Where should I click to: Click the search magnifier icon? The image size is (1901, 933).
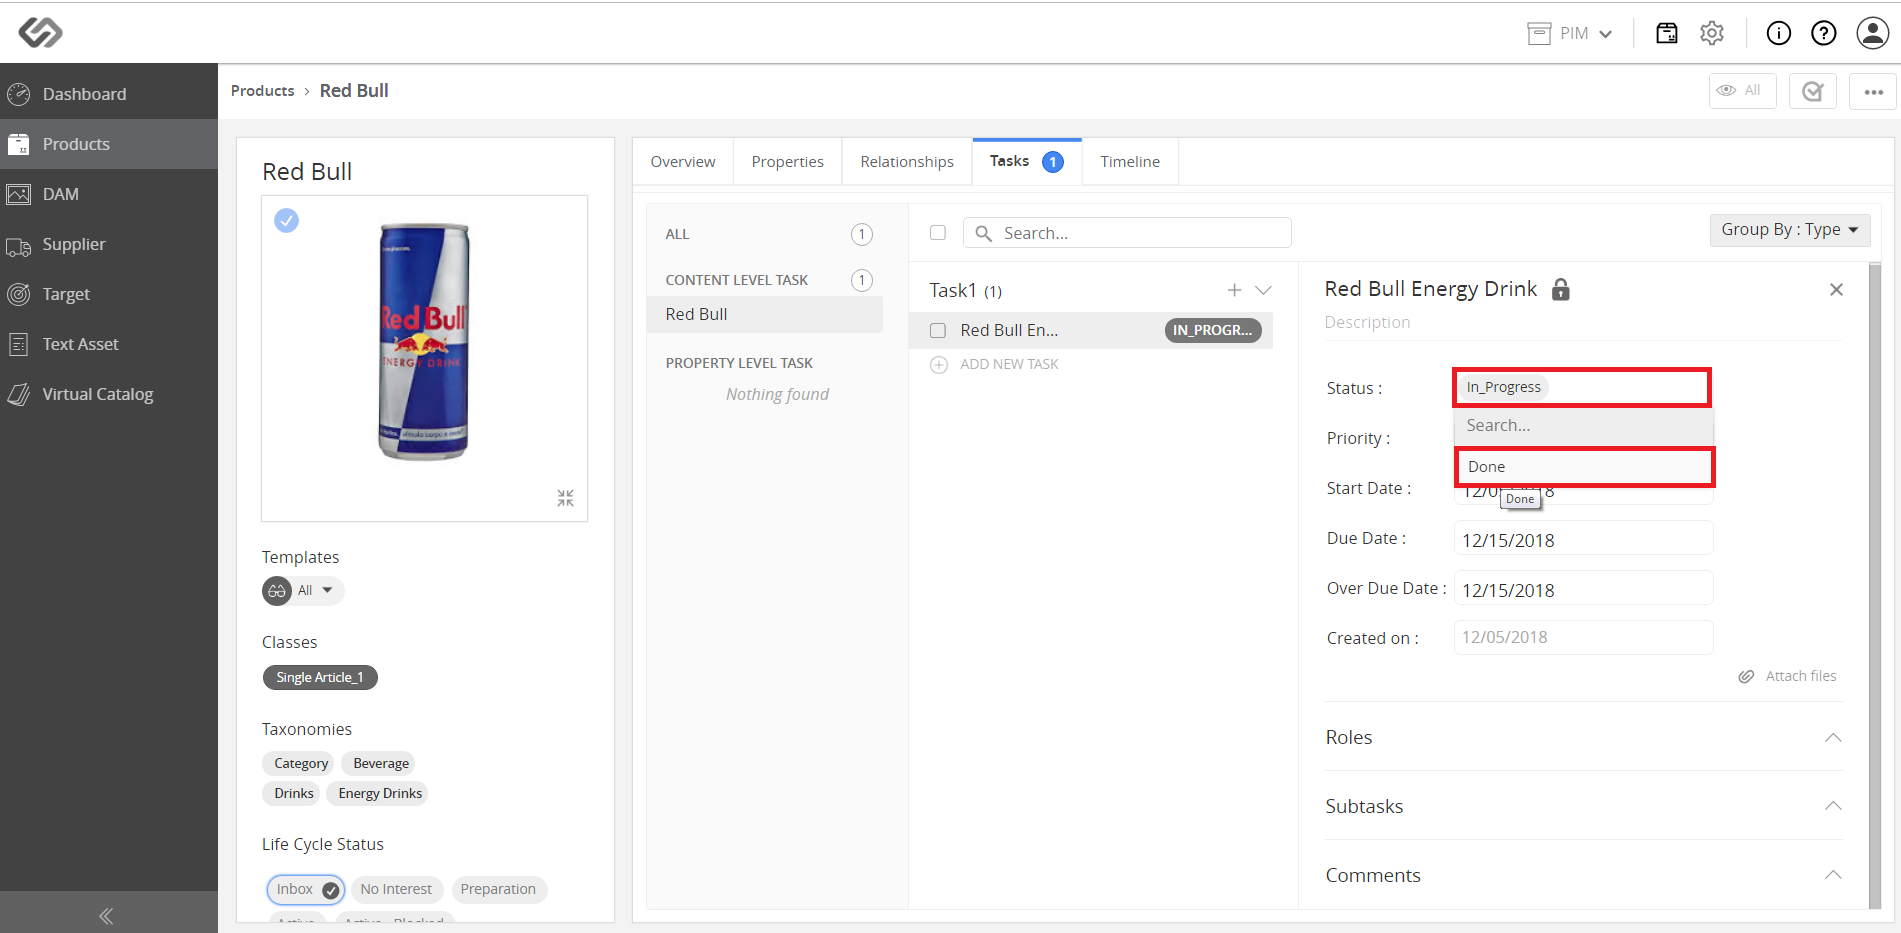(x=984, y=233)
